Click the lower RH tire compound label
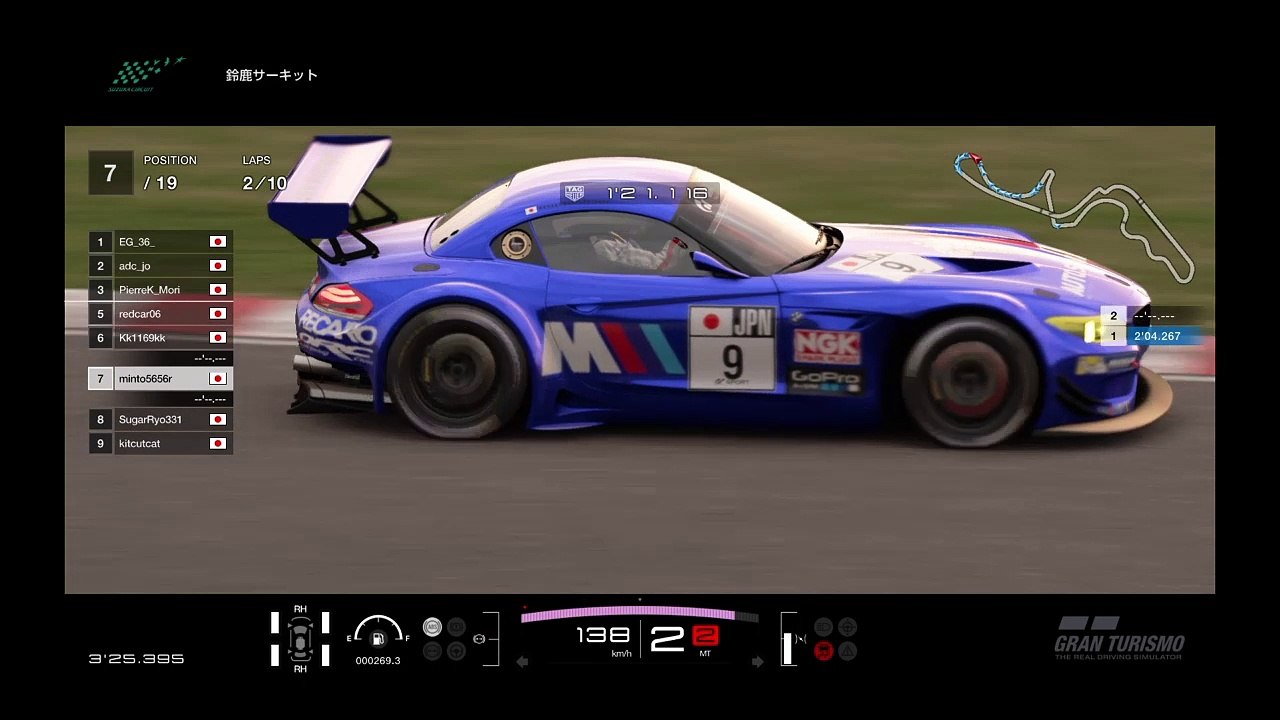The height and width of the screenshot is (720, 1280). tap(300, 669)
